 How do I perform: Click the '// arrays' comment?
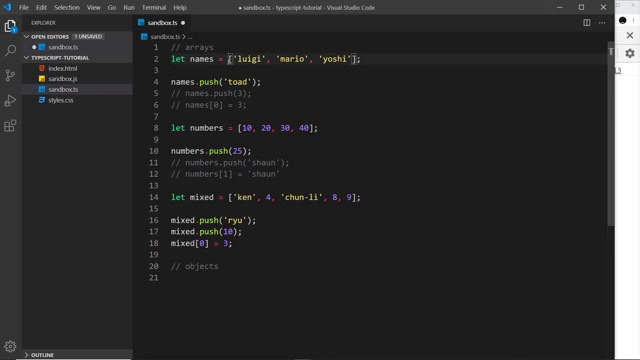pos(192,48)
